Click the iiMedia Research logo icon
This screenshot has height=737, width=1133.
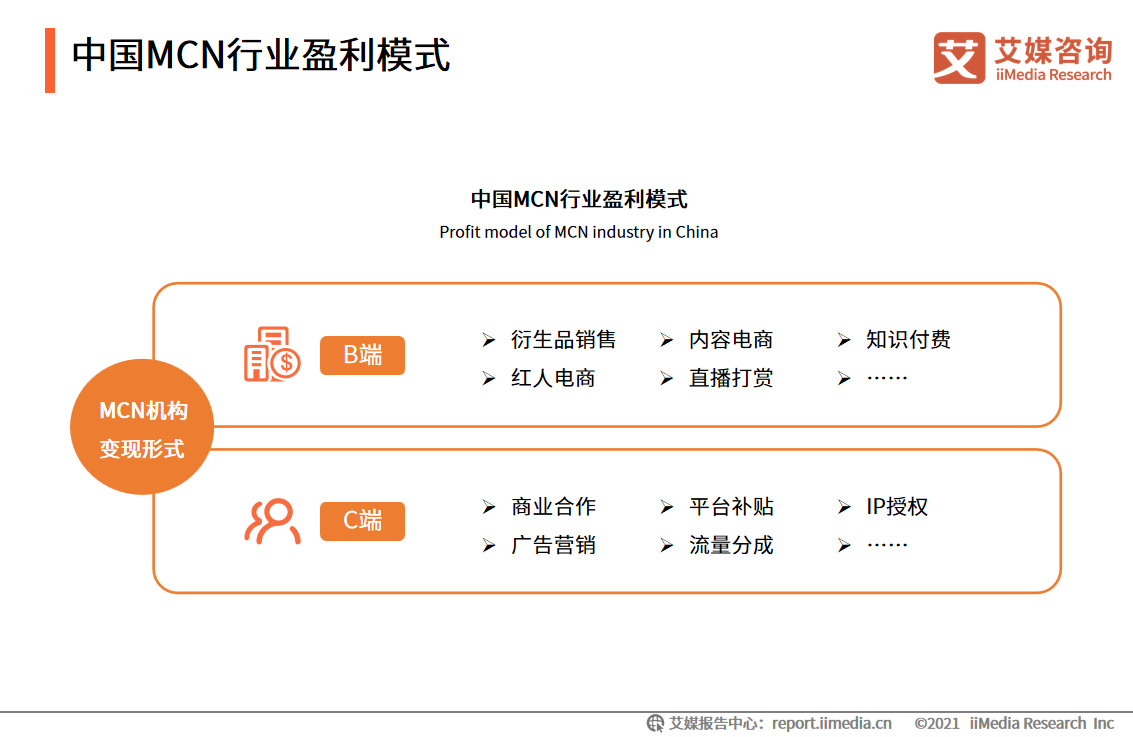pos(959,58)
